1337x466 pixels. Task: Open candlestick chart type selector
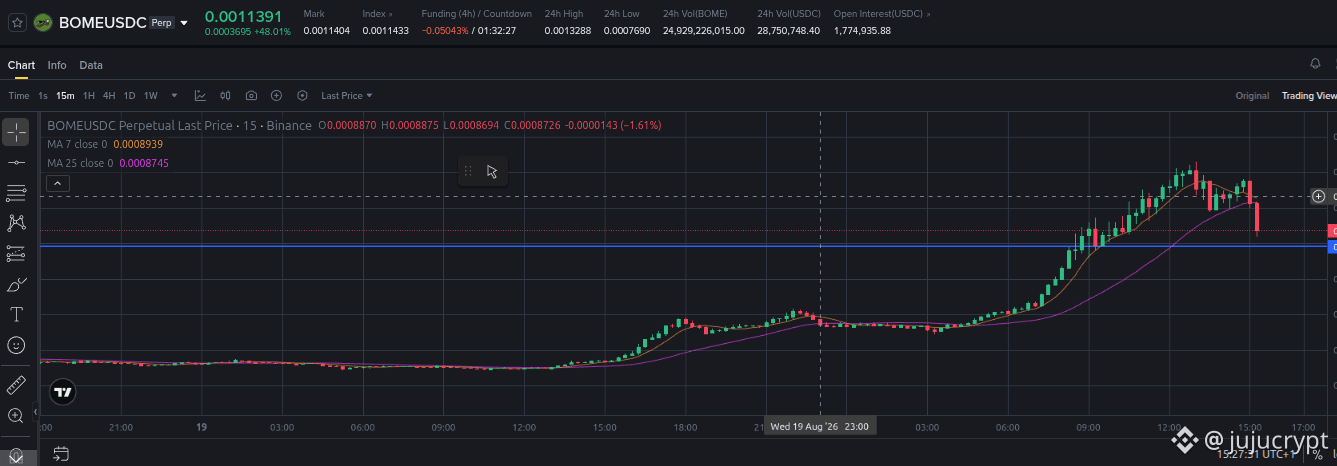(225, 96)
